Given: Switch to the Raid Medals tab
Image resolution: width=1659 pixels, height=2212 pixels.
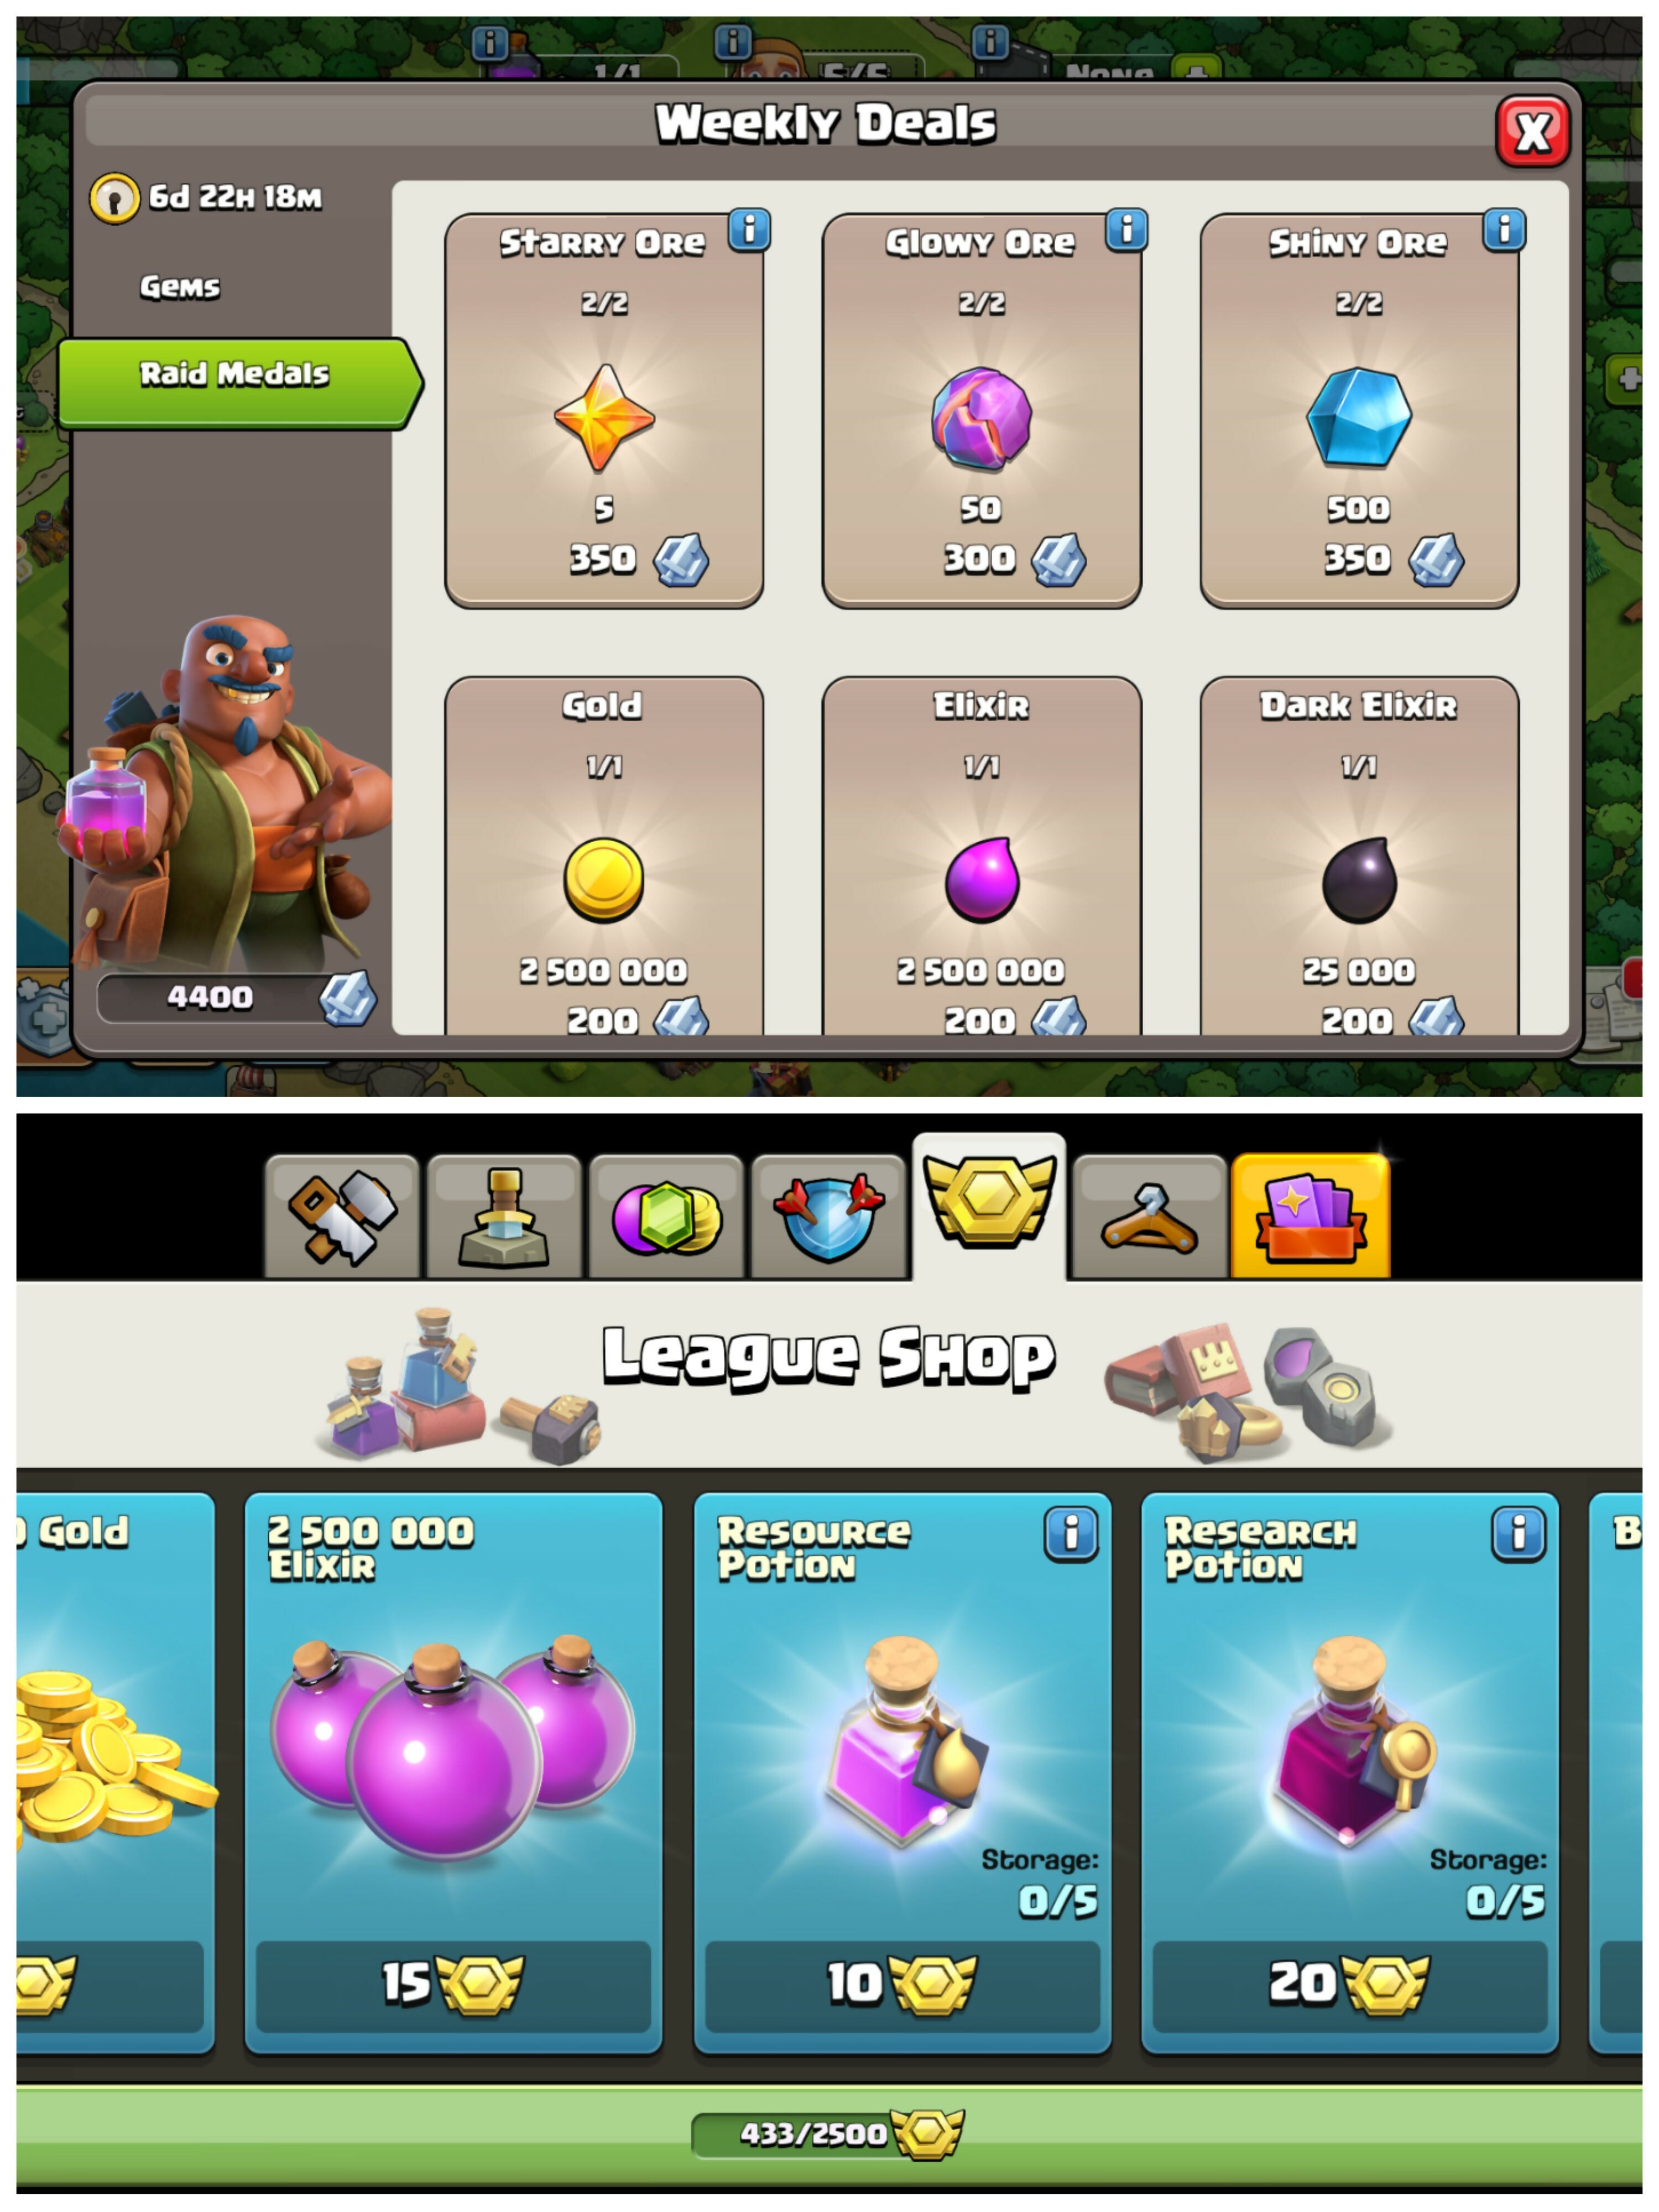Looking at the screenshot, I should (240, 383).
